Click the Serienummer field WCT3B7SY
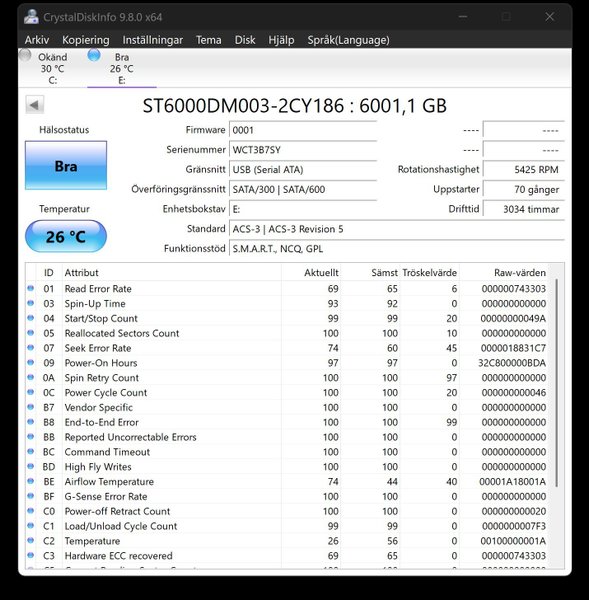589x600 pixels. tap(303, 150)
